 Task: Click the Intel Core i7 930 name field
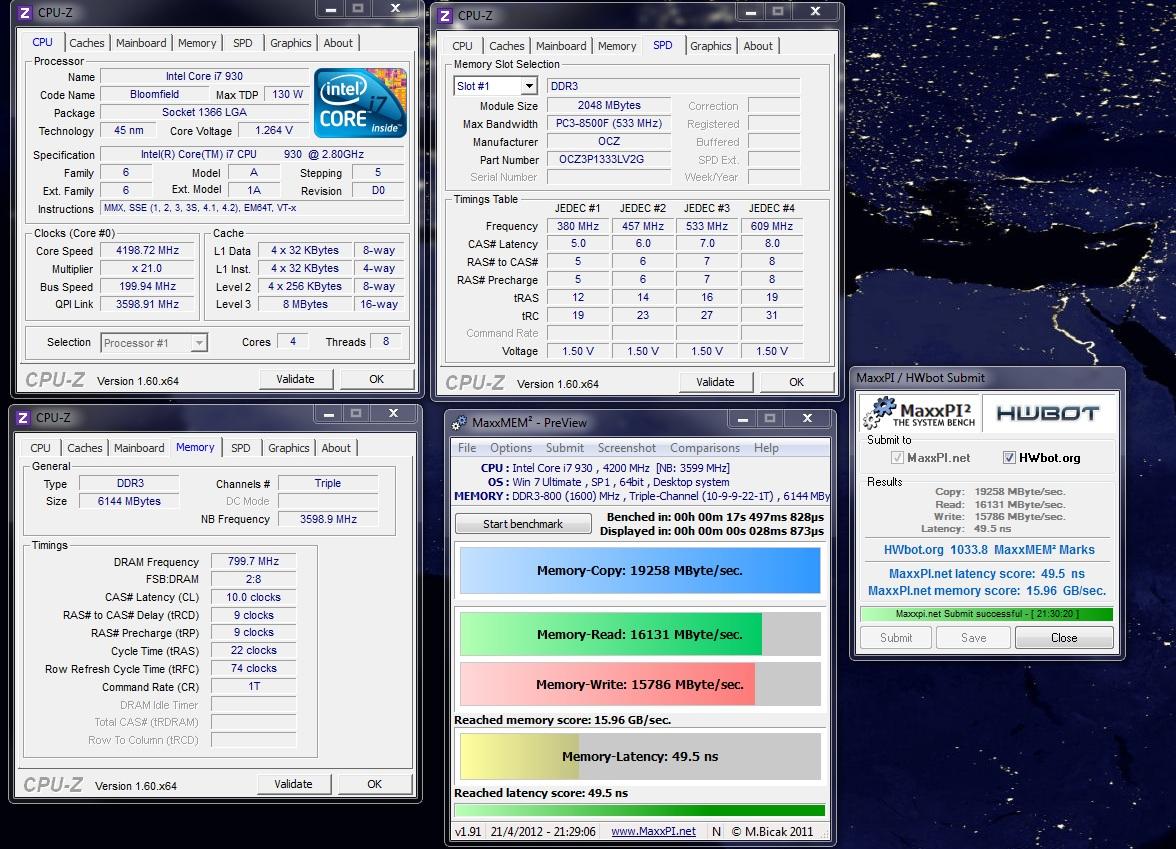click(x=204, y=76)
